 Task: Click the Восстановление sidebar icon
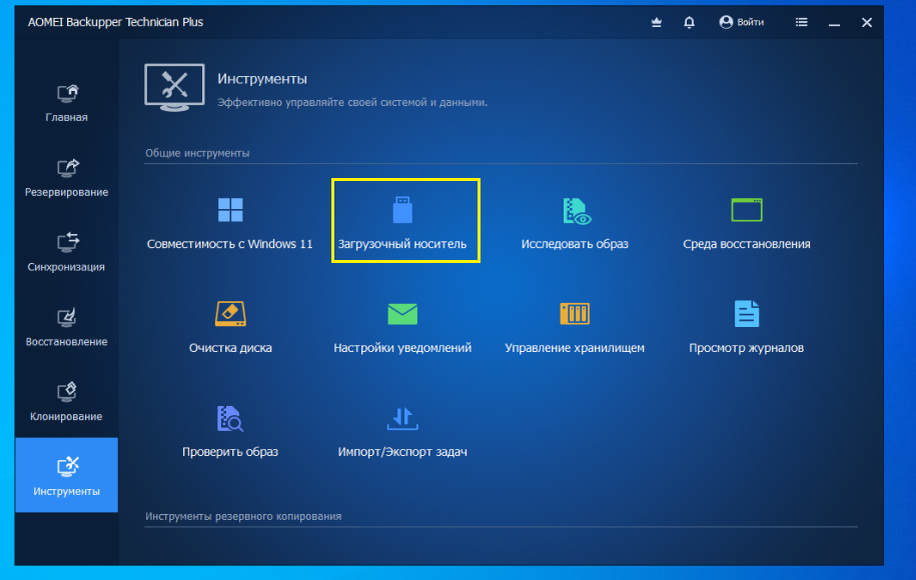[x=67, y=317]
